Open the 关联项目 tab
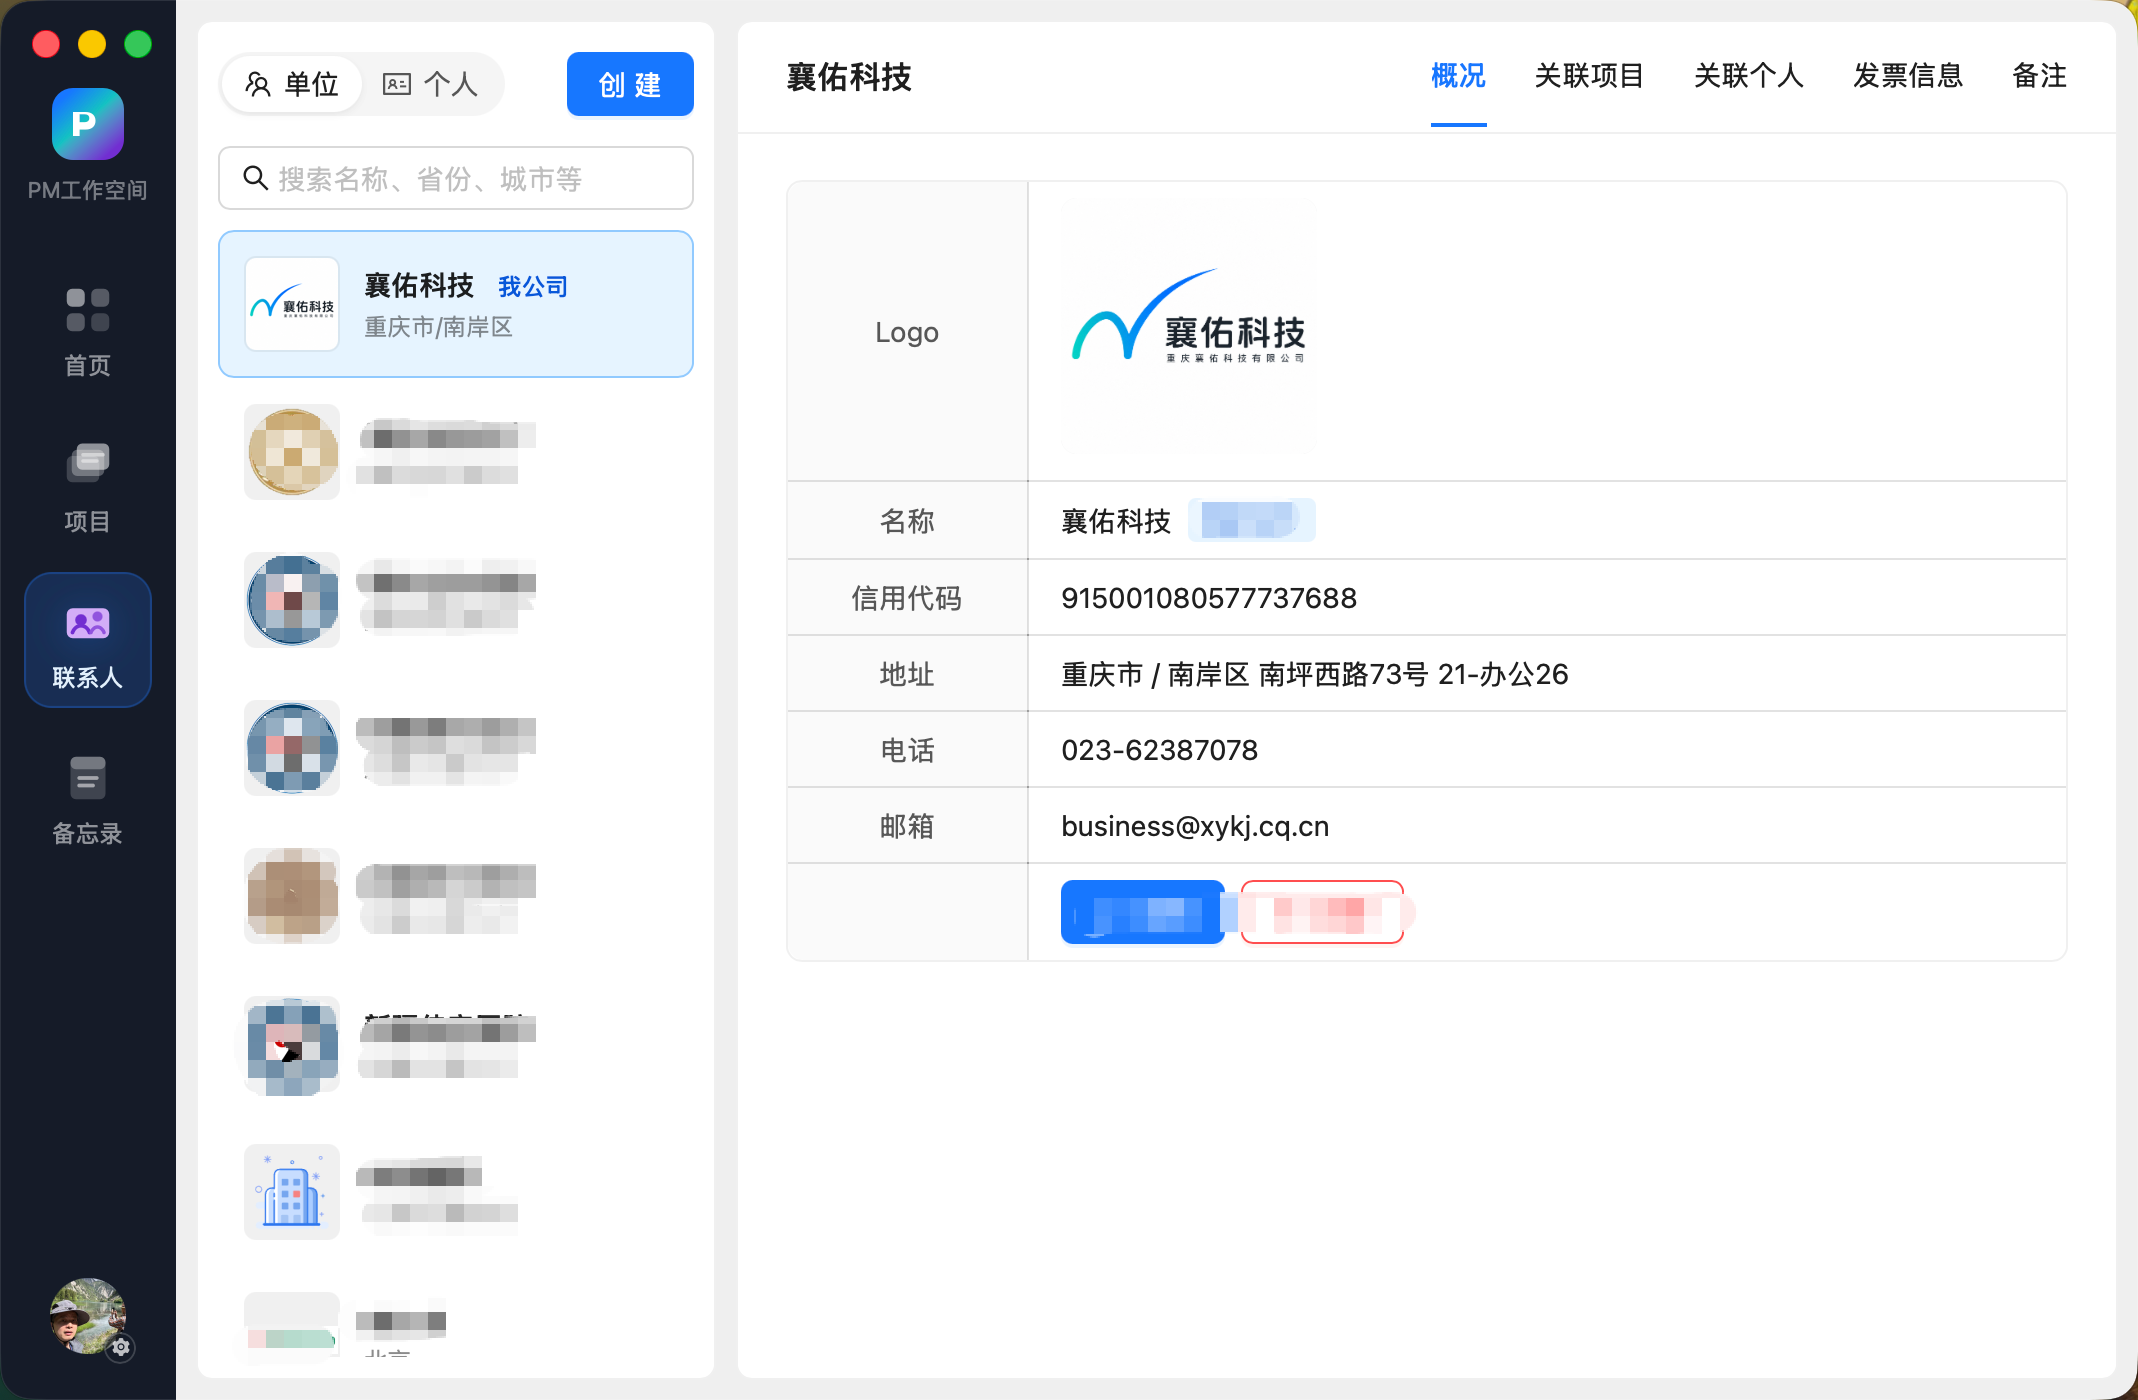Screen dimensions: 2138x1400 [x=1589, y=76]
